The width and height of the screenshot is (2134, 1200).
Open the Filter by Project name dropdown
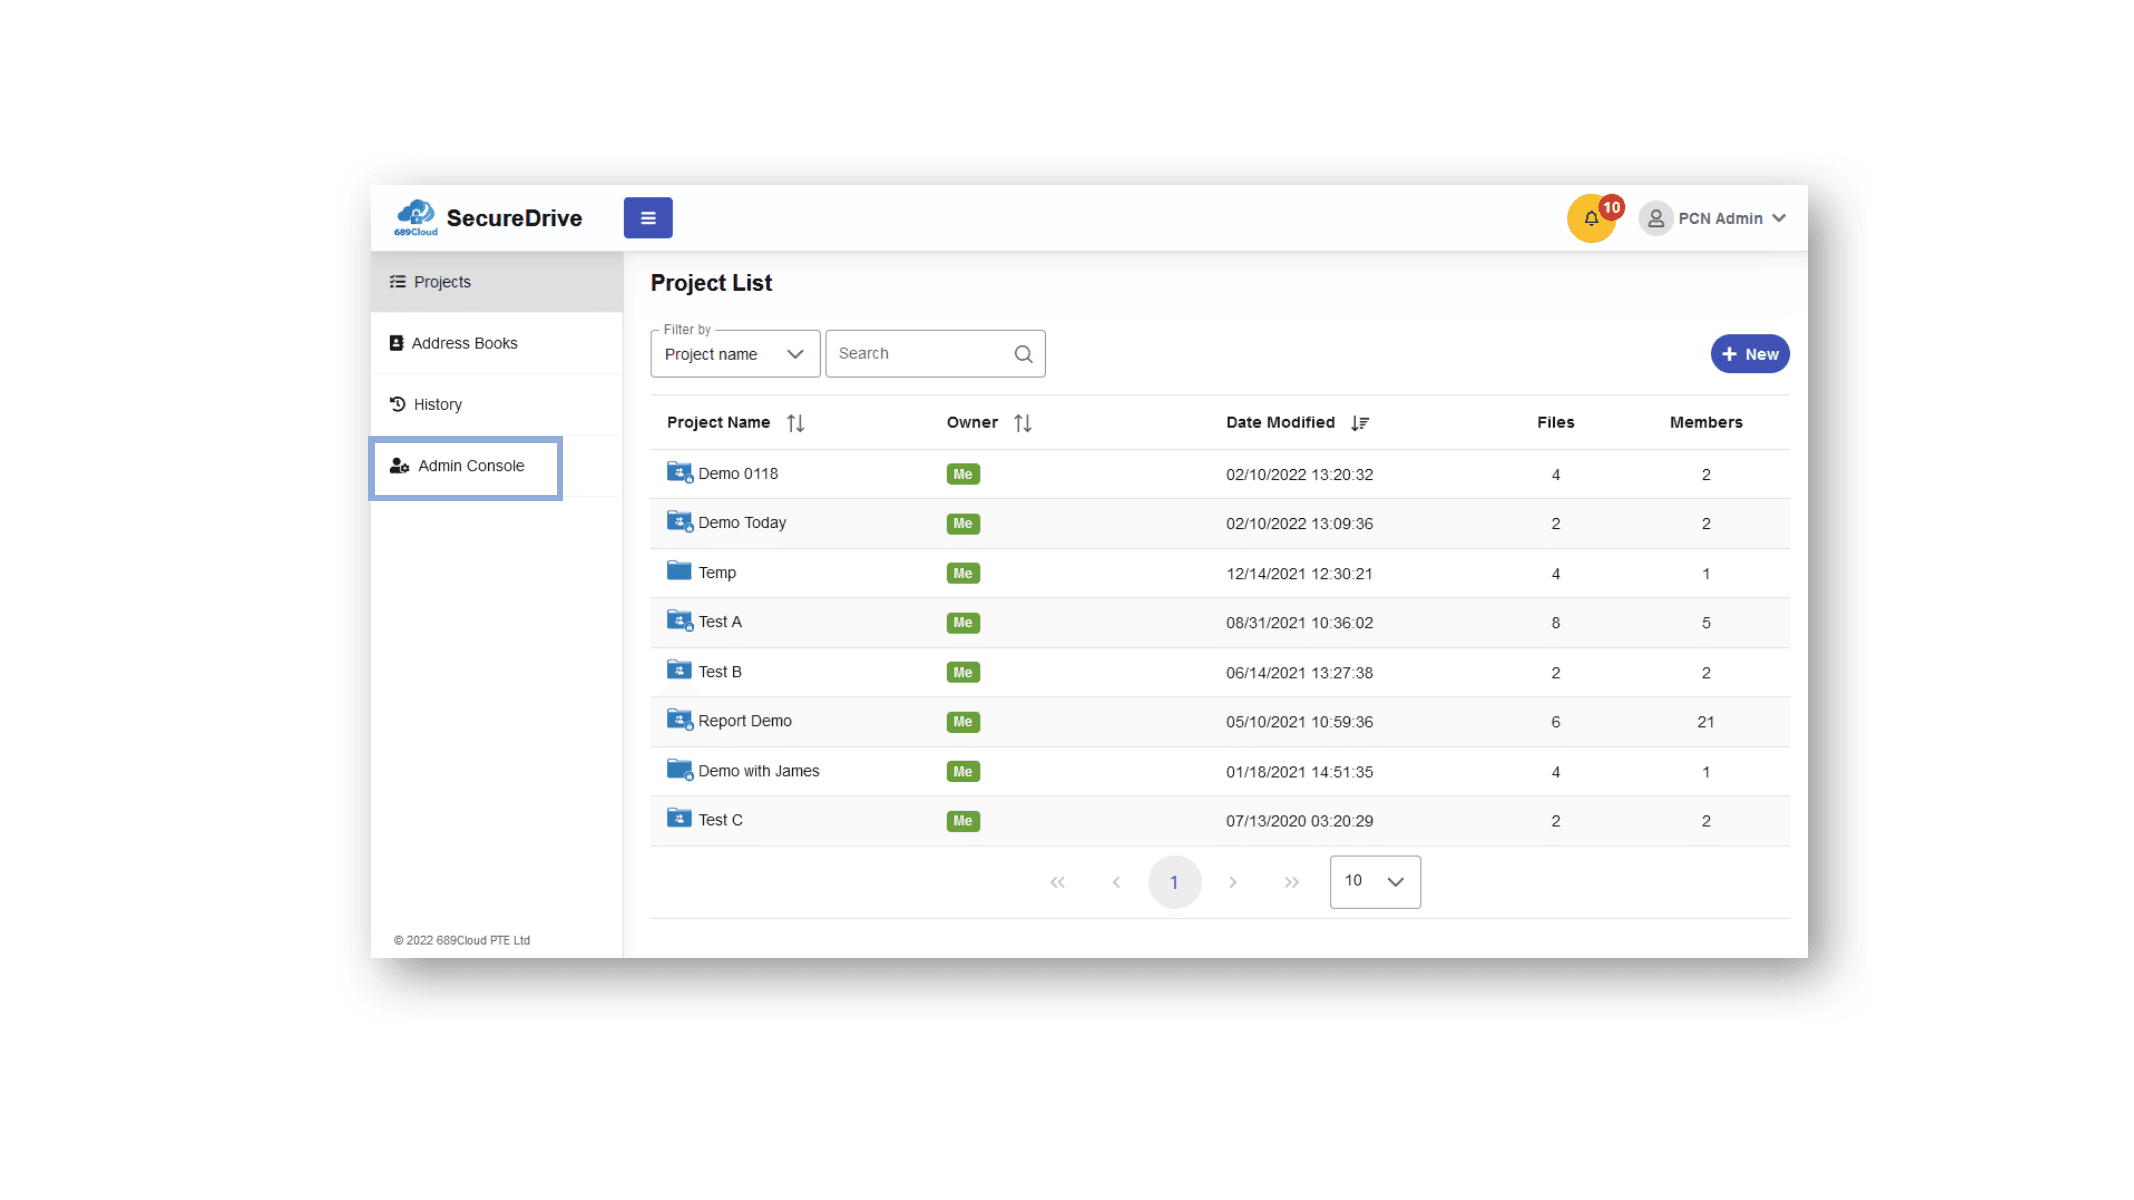tap(735, 354)
